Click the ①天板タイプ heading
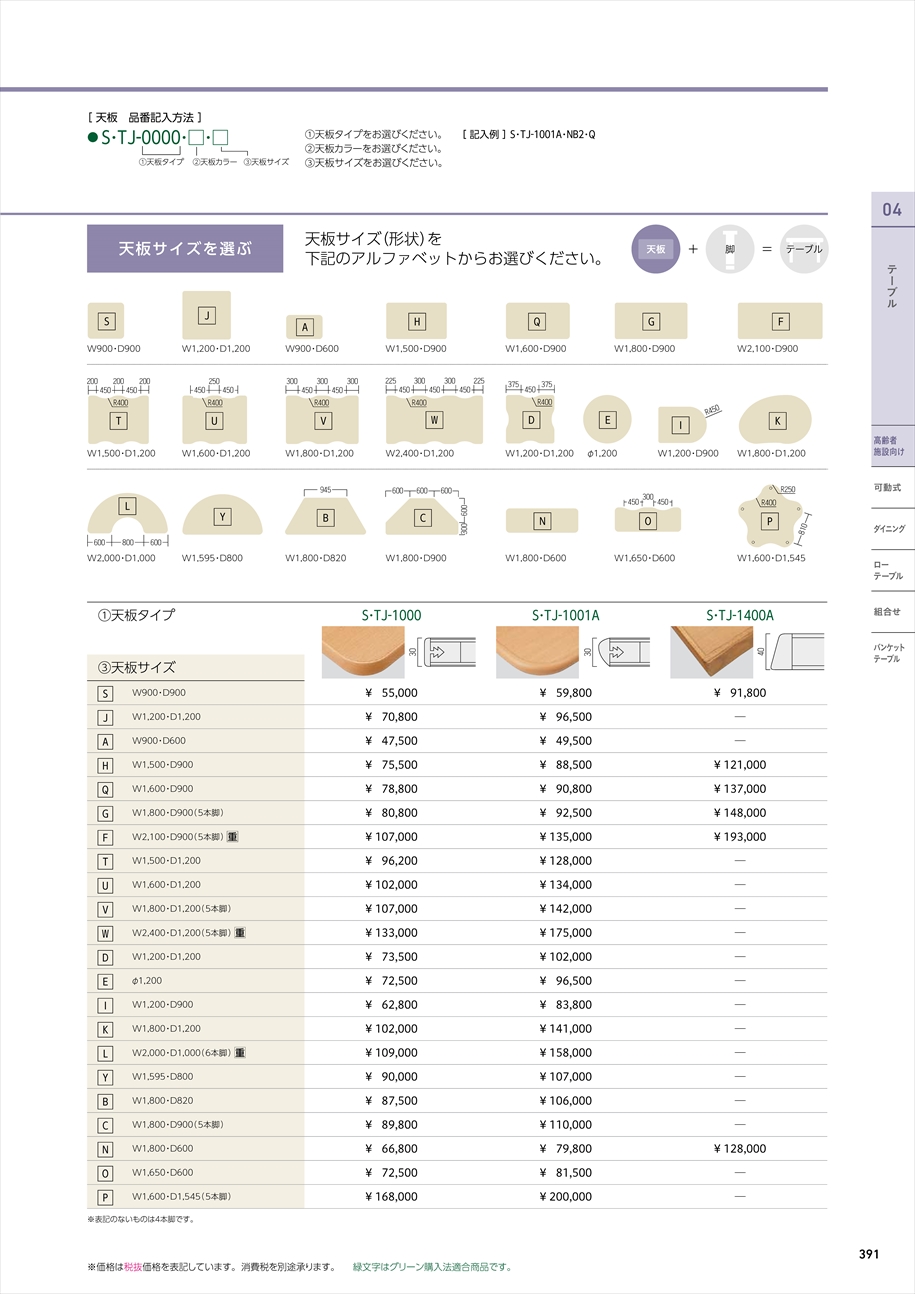The image size is (915, 1294). click(136, 616)
